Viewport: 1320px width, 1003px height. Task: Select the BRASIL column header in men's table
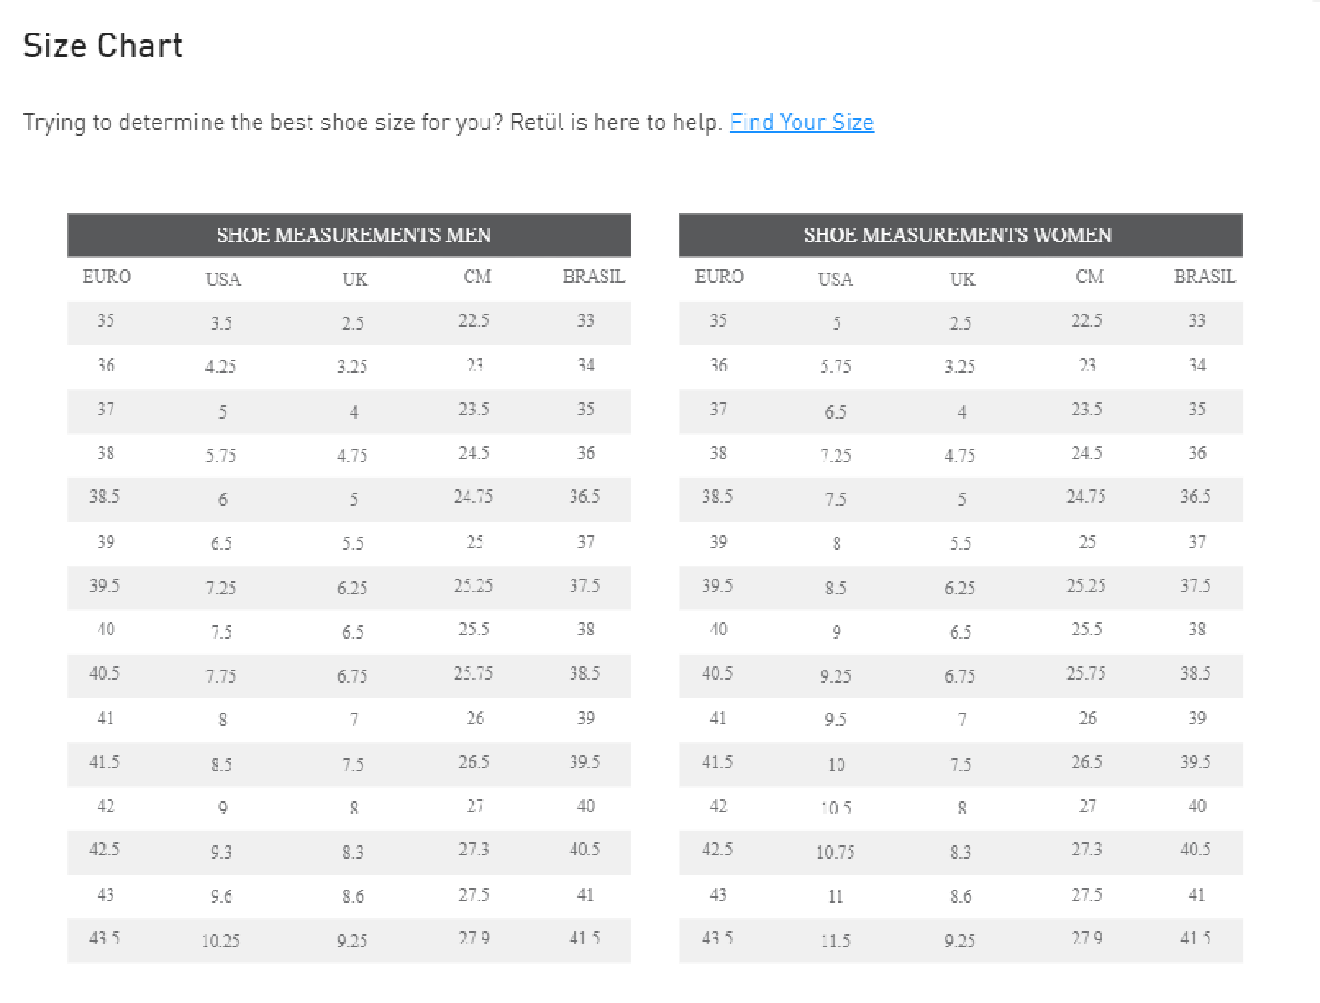[x=593, y=277]
